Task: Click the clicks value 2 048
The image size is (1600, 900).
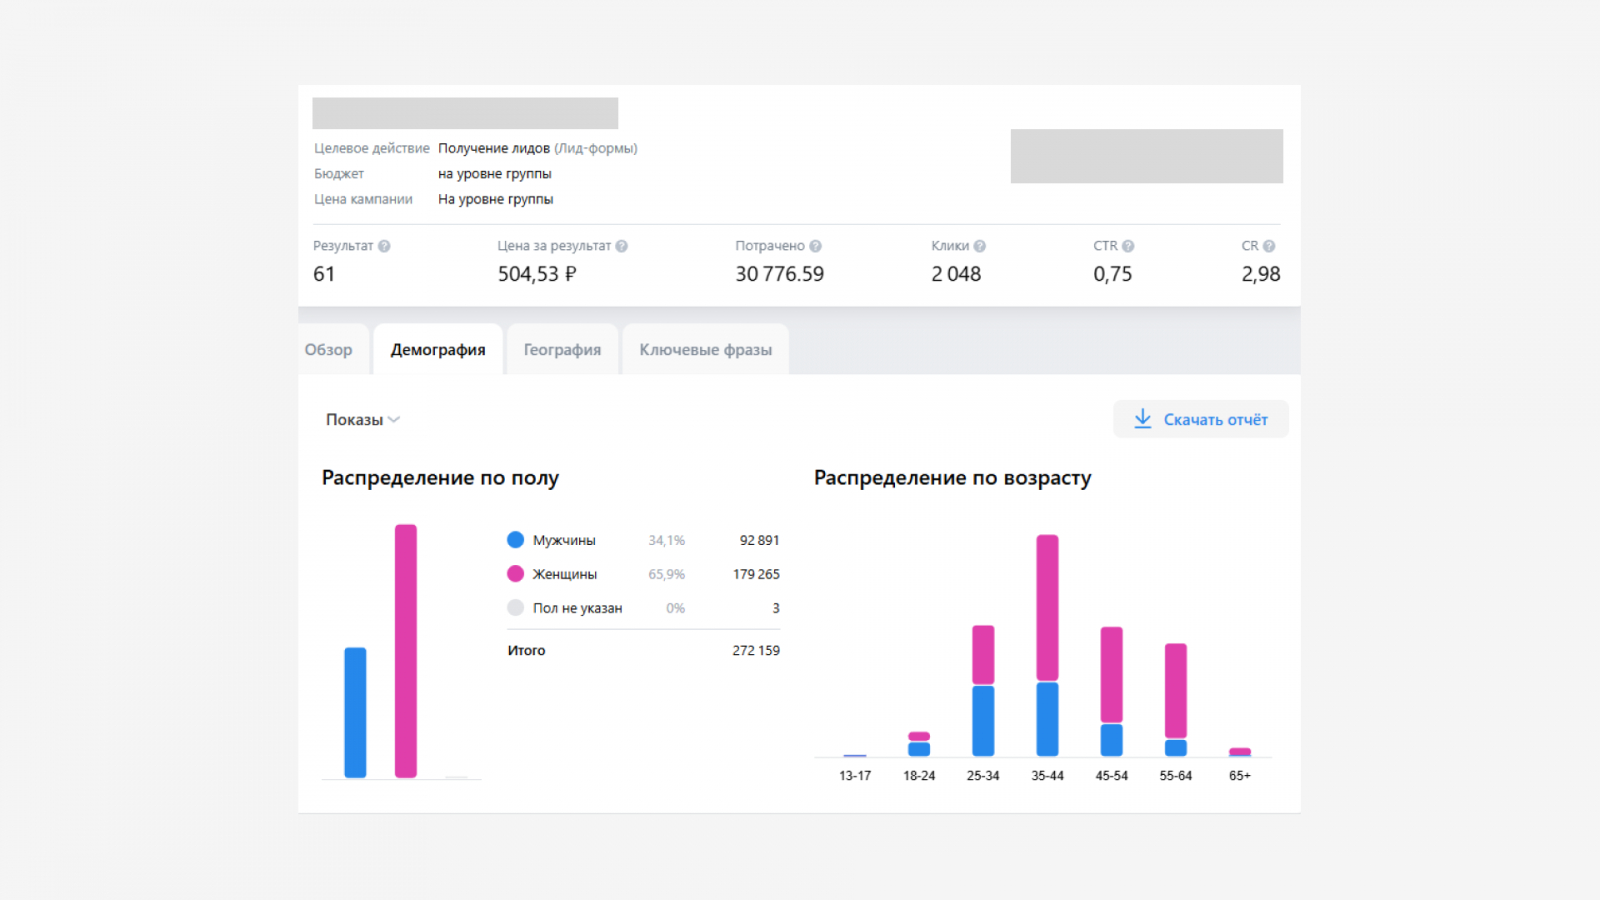Action: 956,274
